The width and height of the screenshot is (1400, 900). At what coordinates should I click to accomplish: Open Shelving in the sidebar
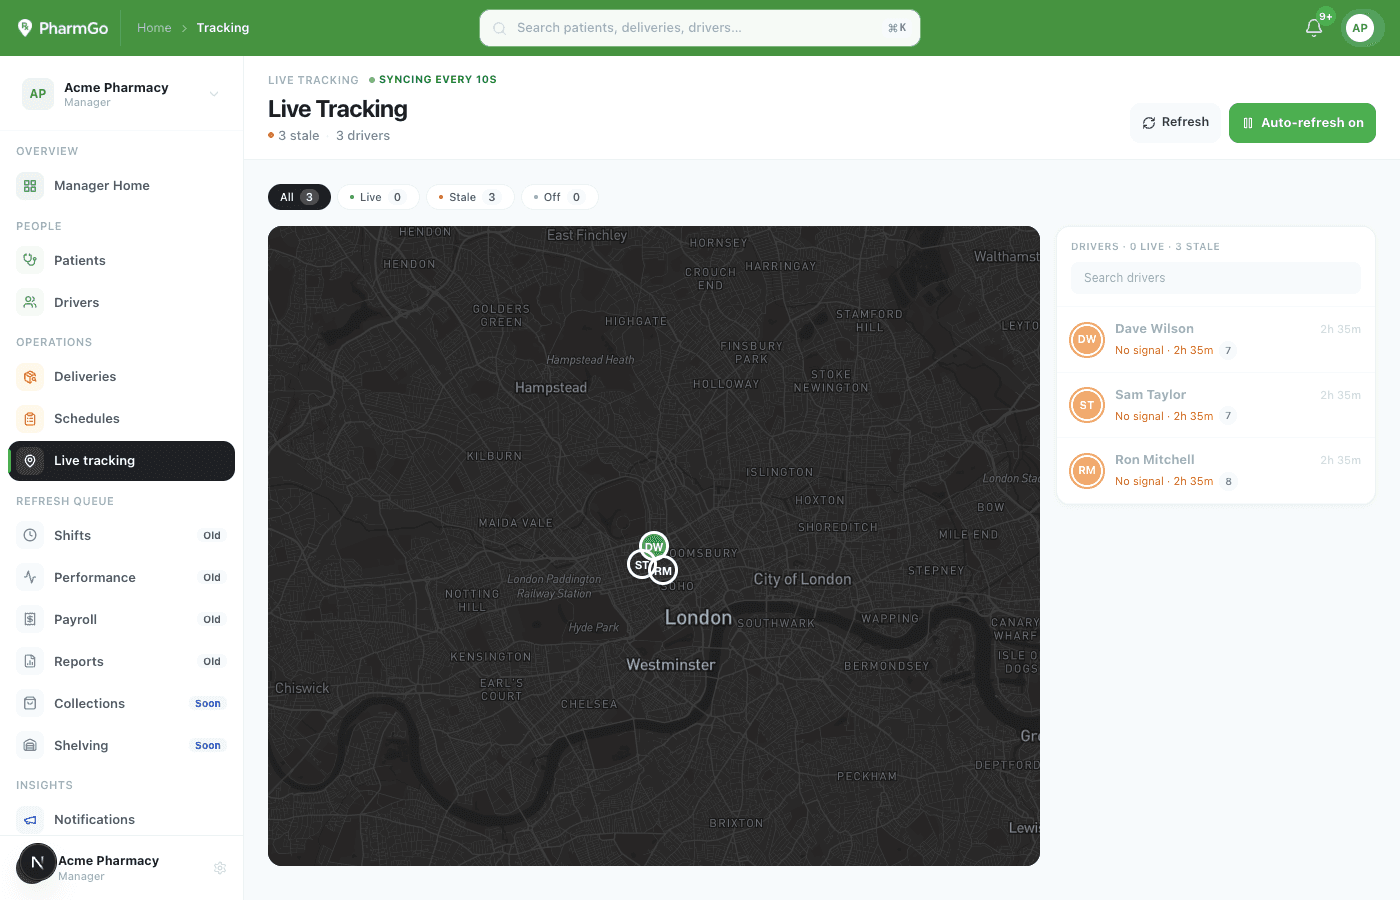point(122,746)
